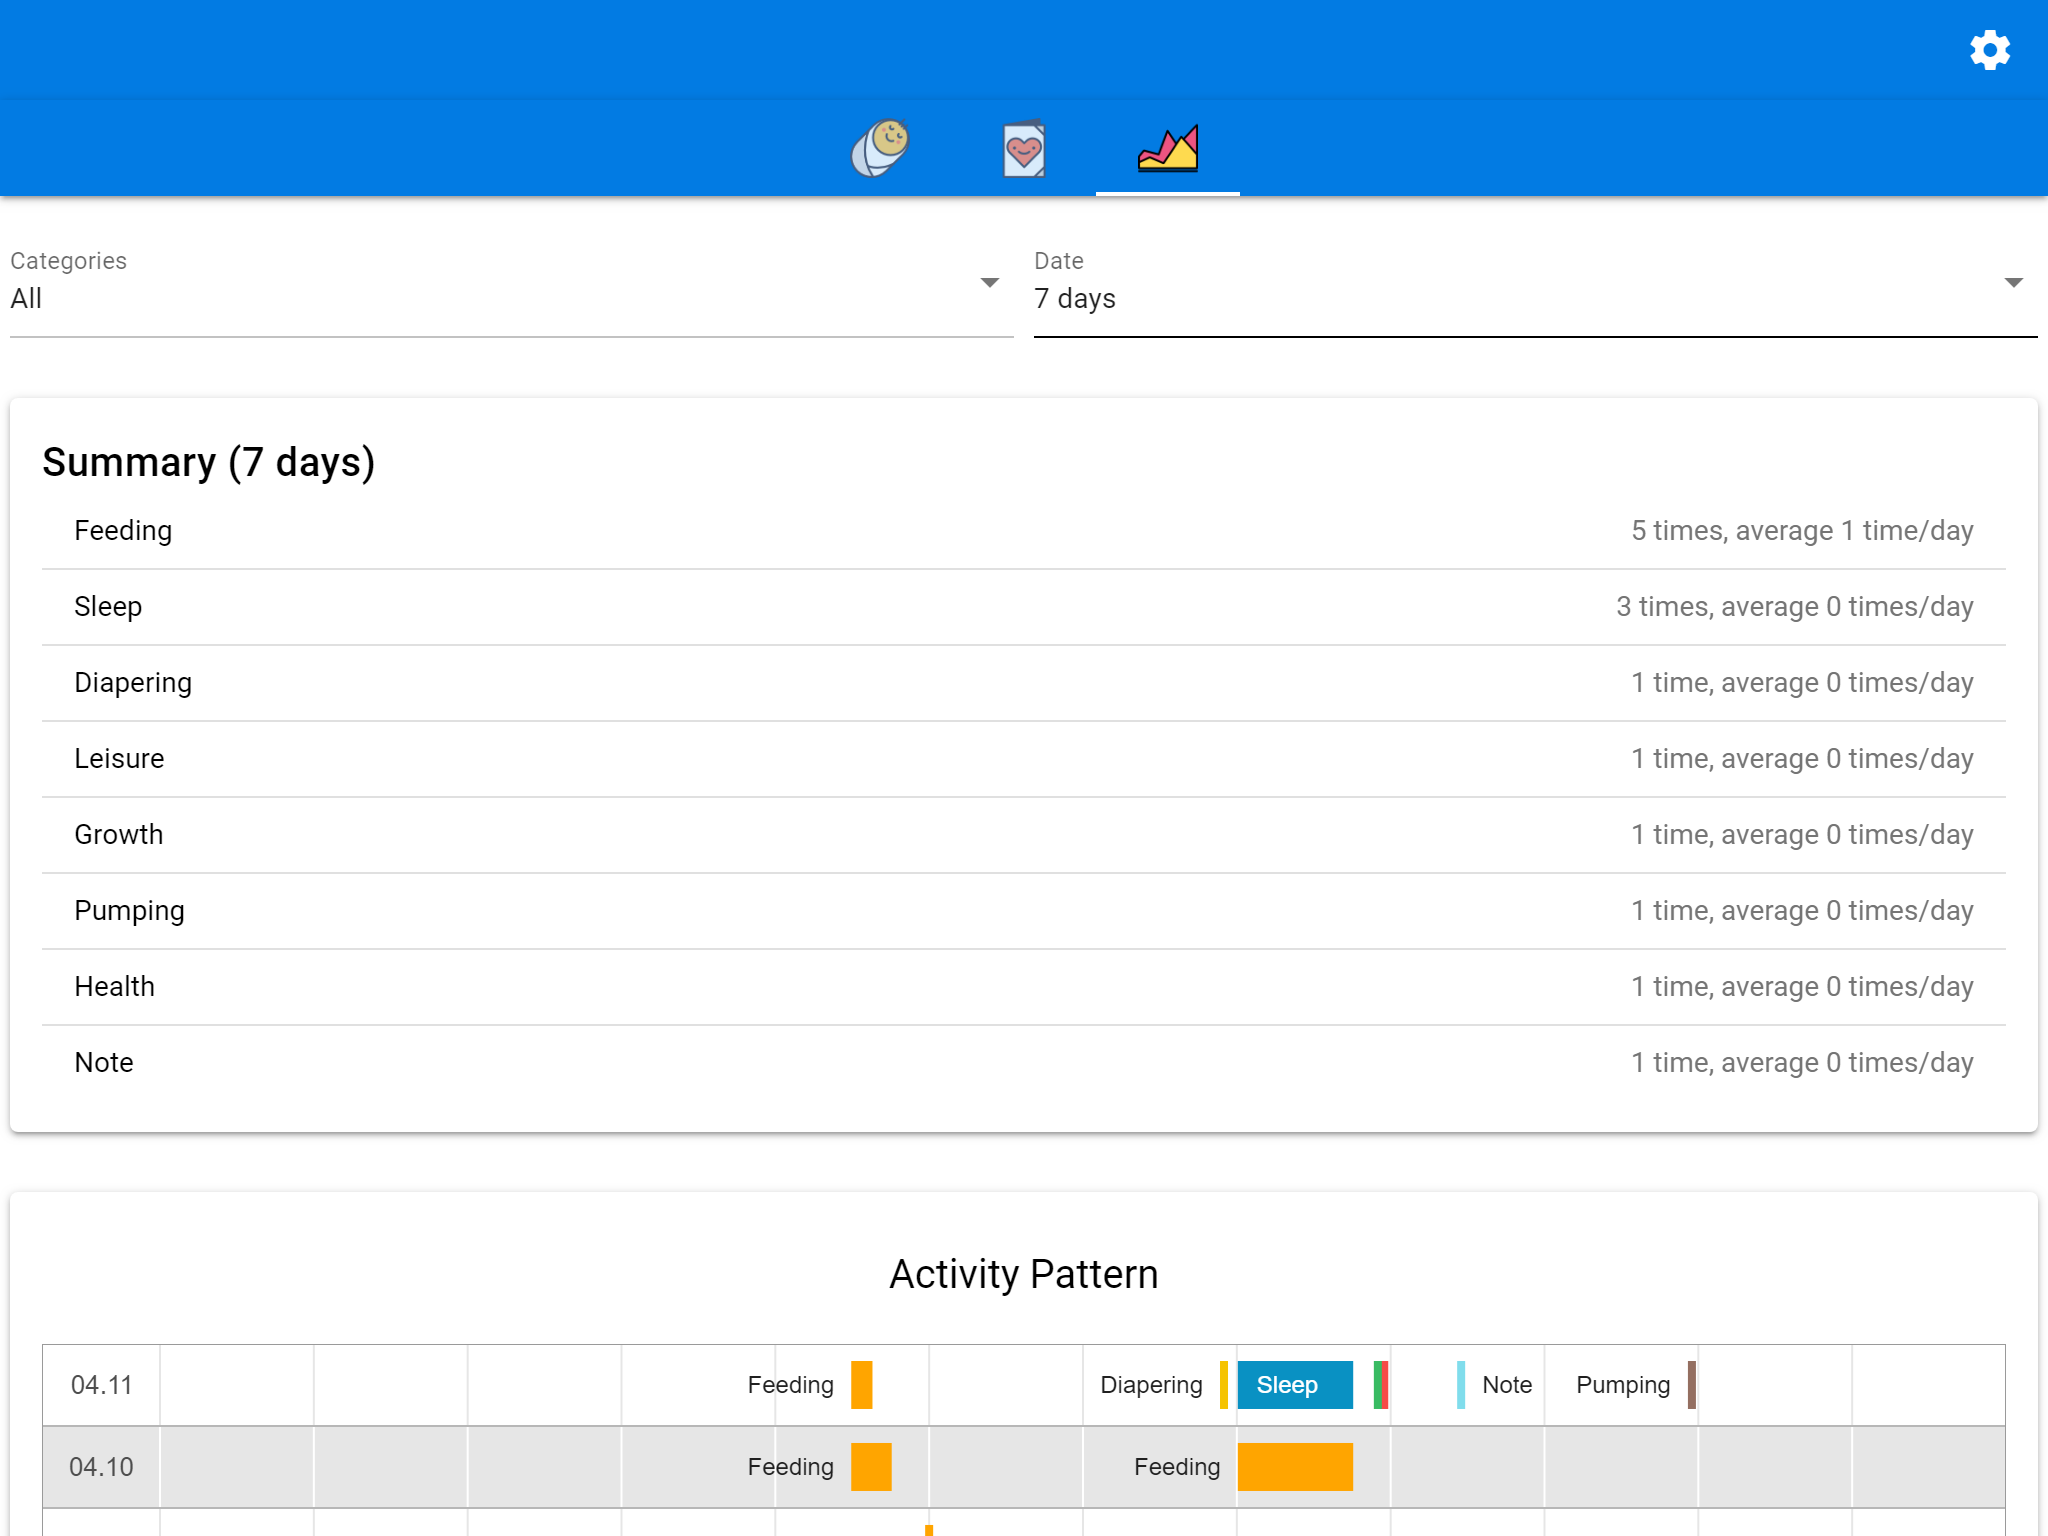This screenshot has width=2048, height=1536.
Task: Open the heart diary book tab
Action: [1023, 149]
